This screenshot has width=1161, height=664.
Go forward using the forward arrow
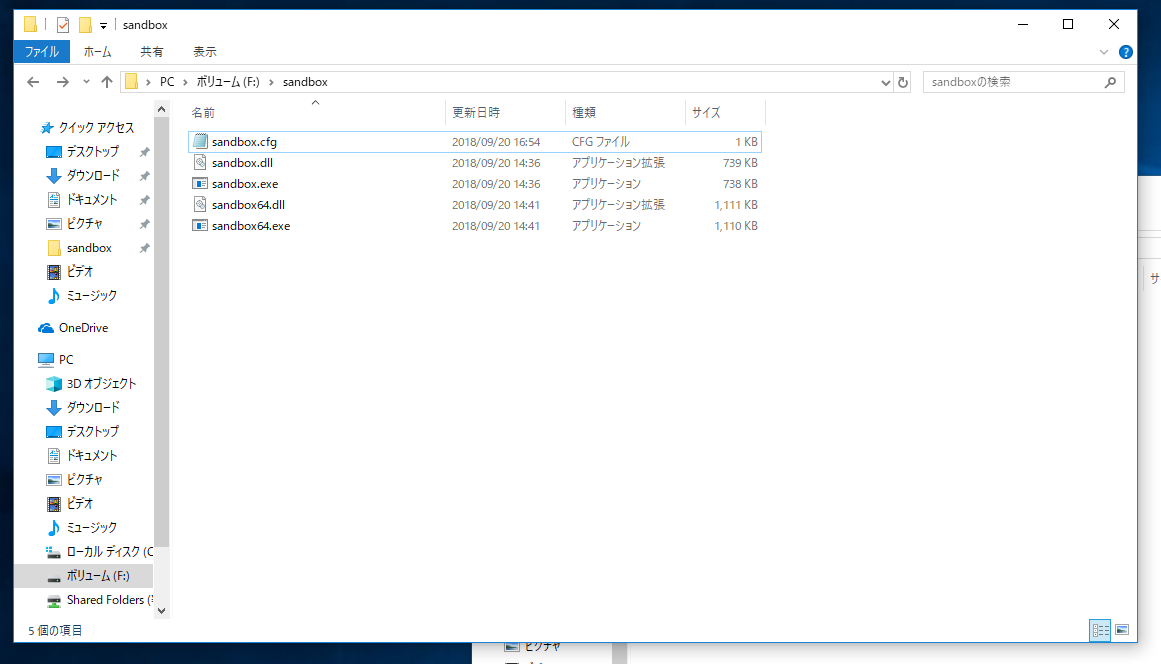click(63, 82)
